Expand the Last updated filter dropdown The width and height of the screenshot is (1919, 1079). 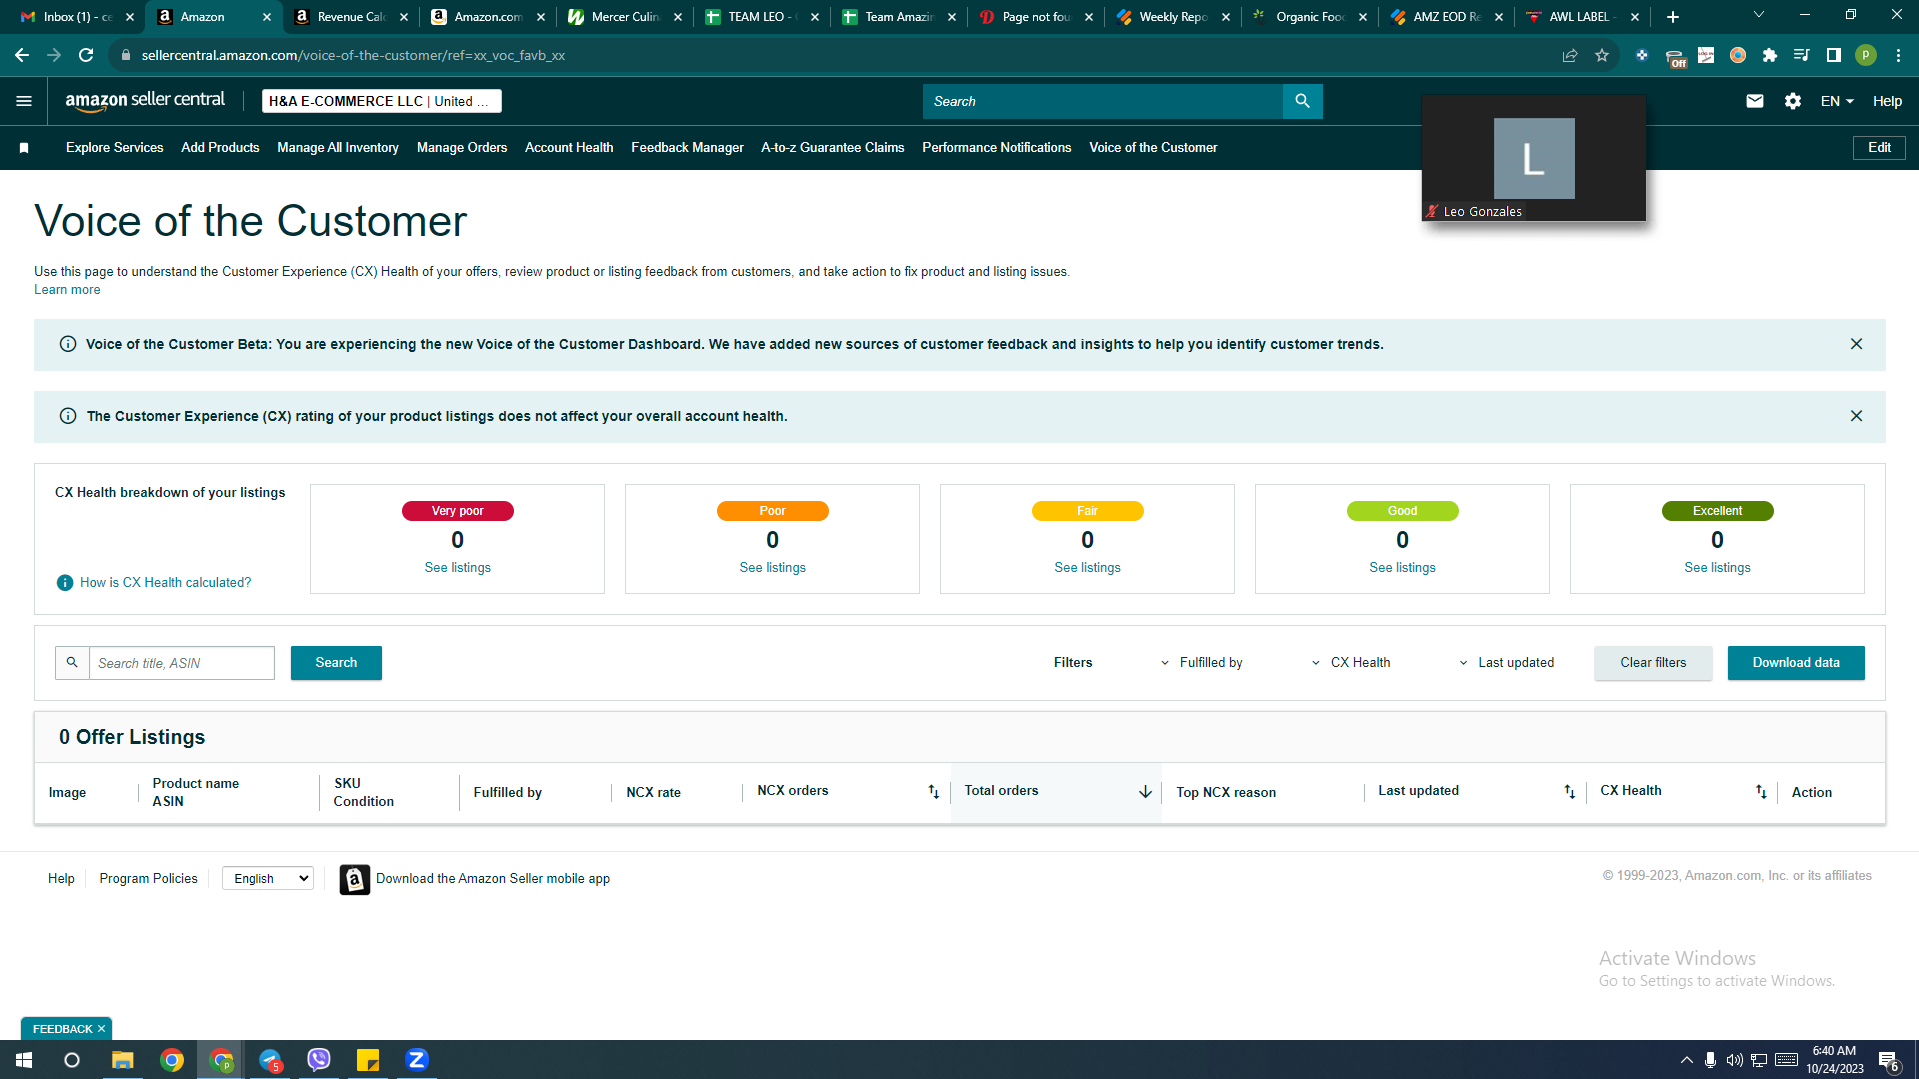(x=1506, y=663)
